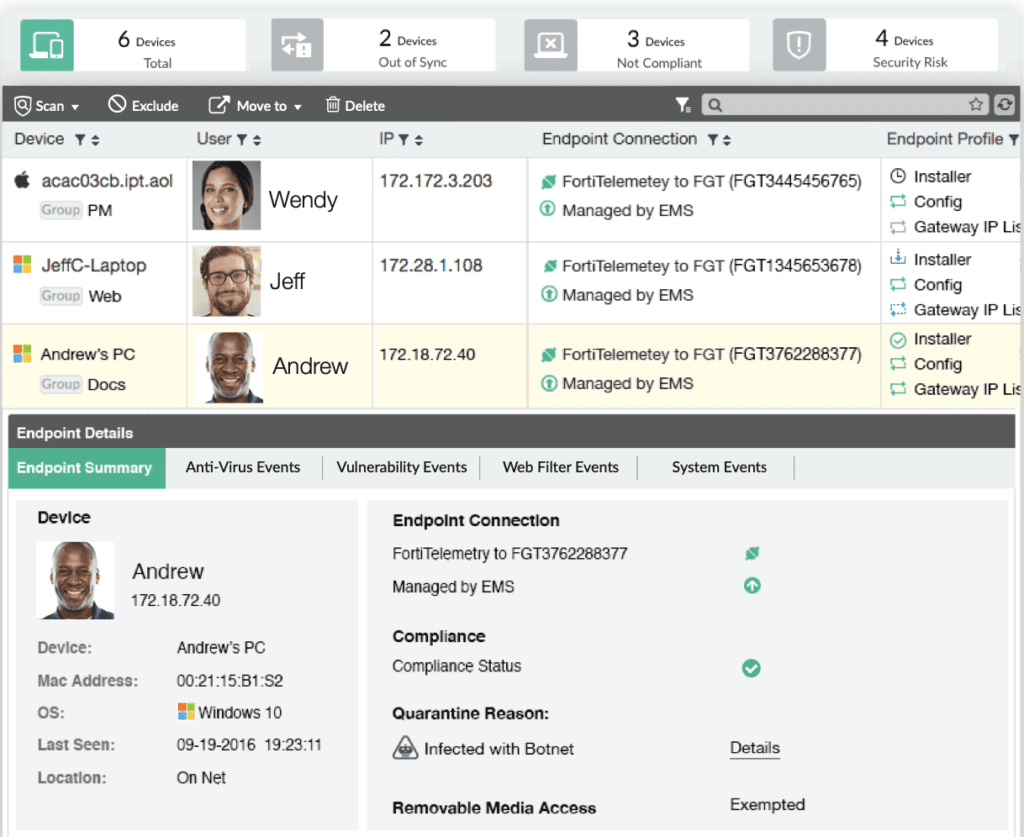Click Installer clock icon in Wendy's row
This screenshot has height=837, width=1024.
899,176
